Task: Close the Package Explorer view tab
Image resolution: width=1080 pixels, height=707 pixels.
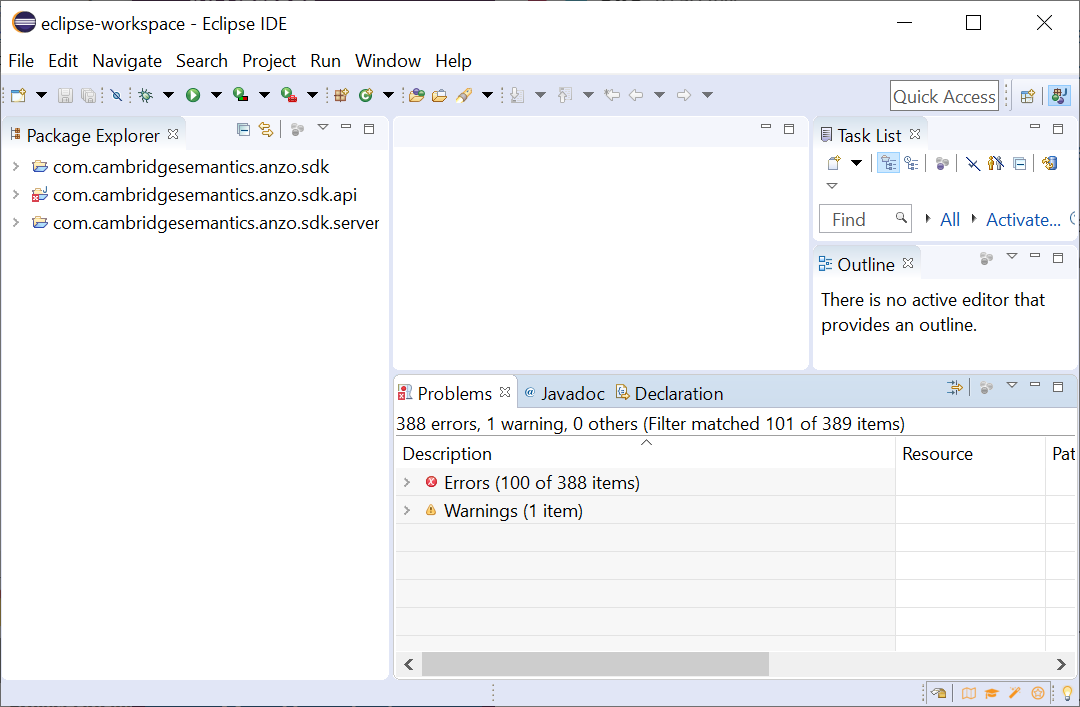Action: [173, 134]
